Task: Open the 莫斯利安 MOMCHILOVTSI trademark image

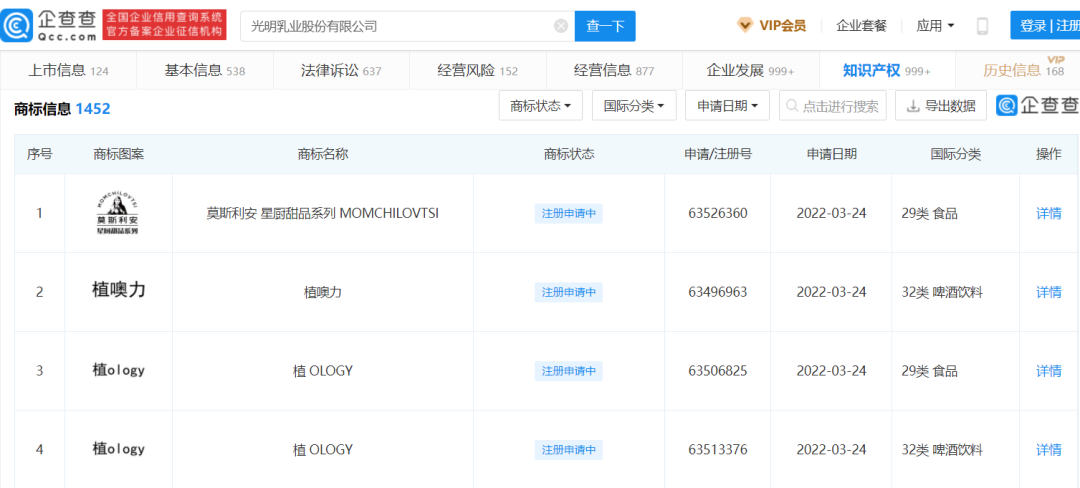Action: (118, 213)
